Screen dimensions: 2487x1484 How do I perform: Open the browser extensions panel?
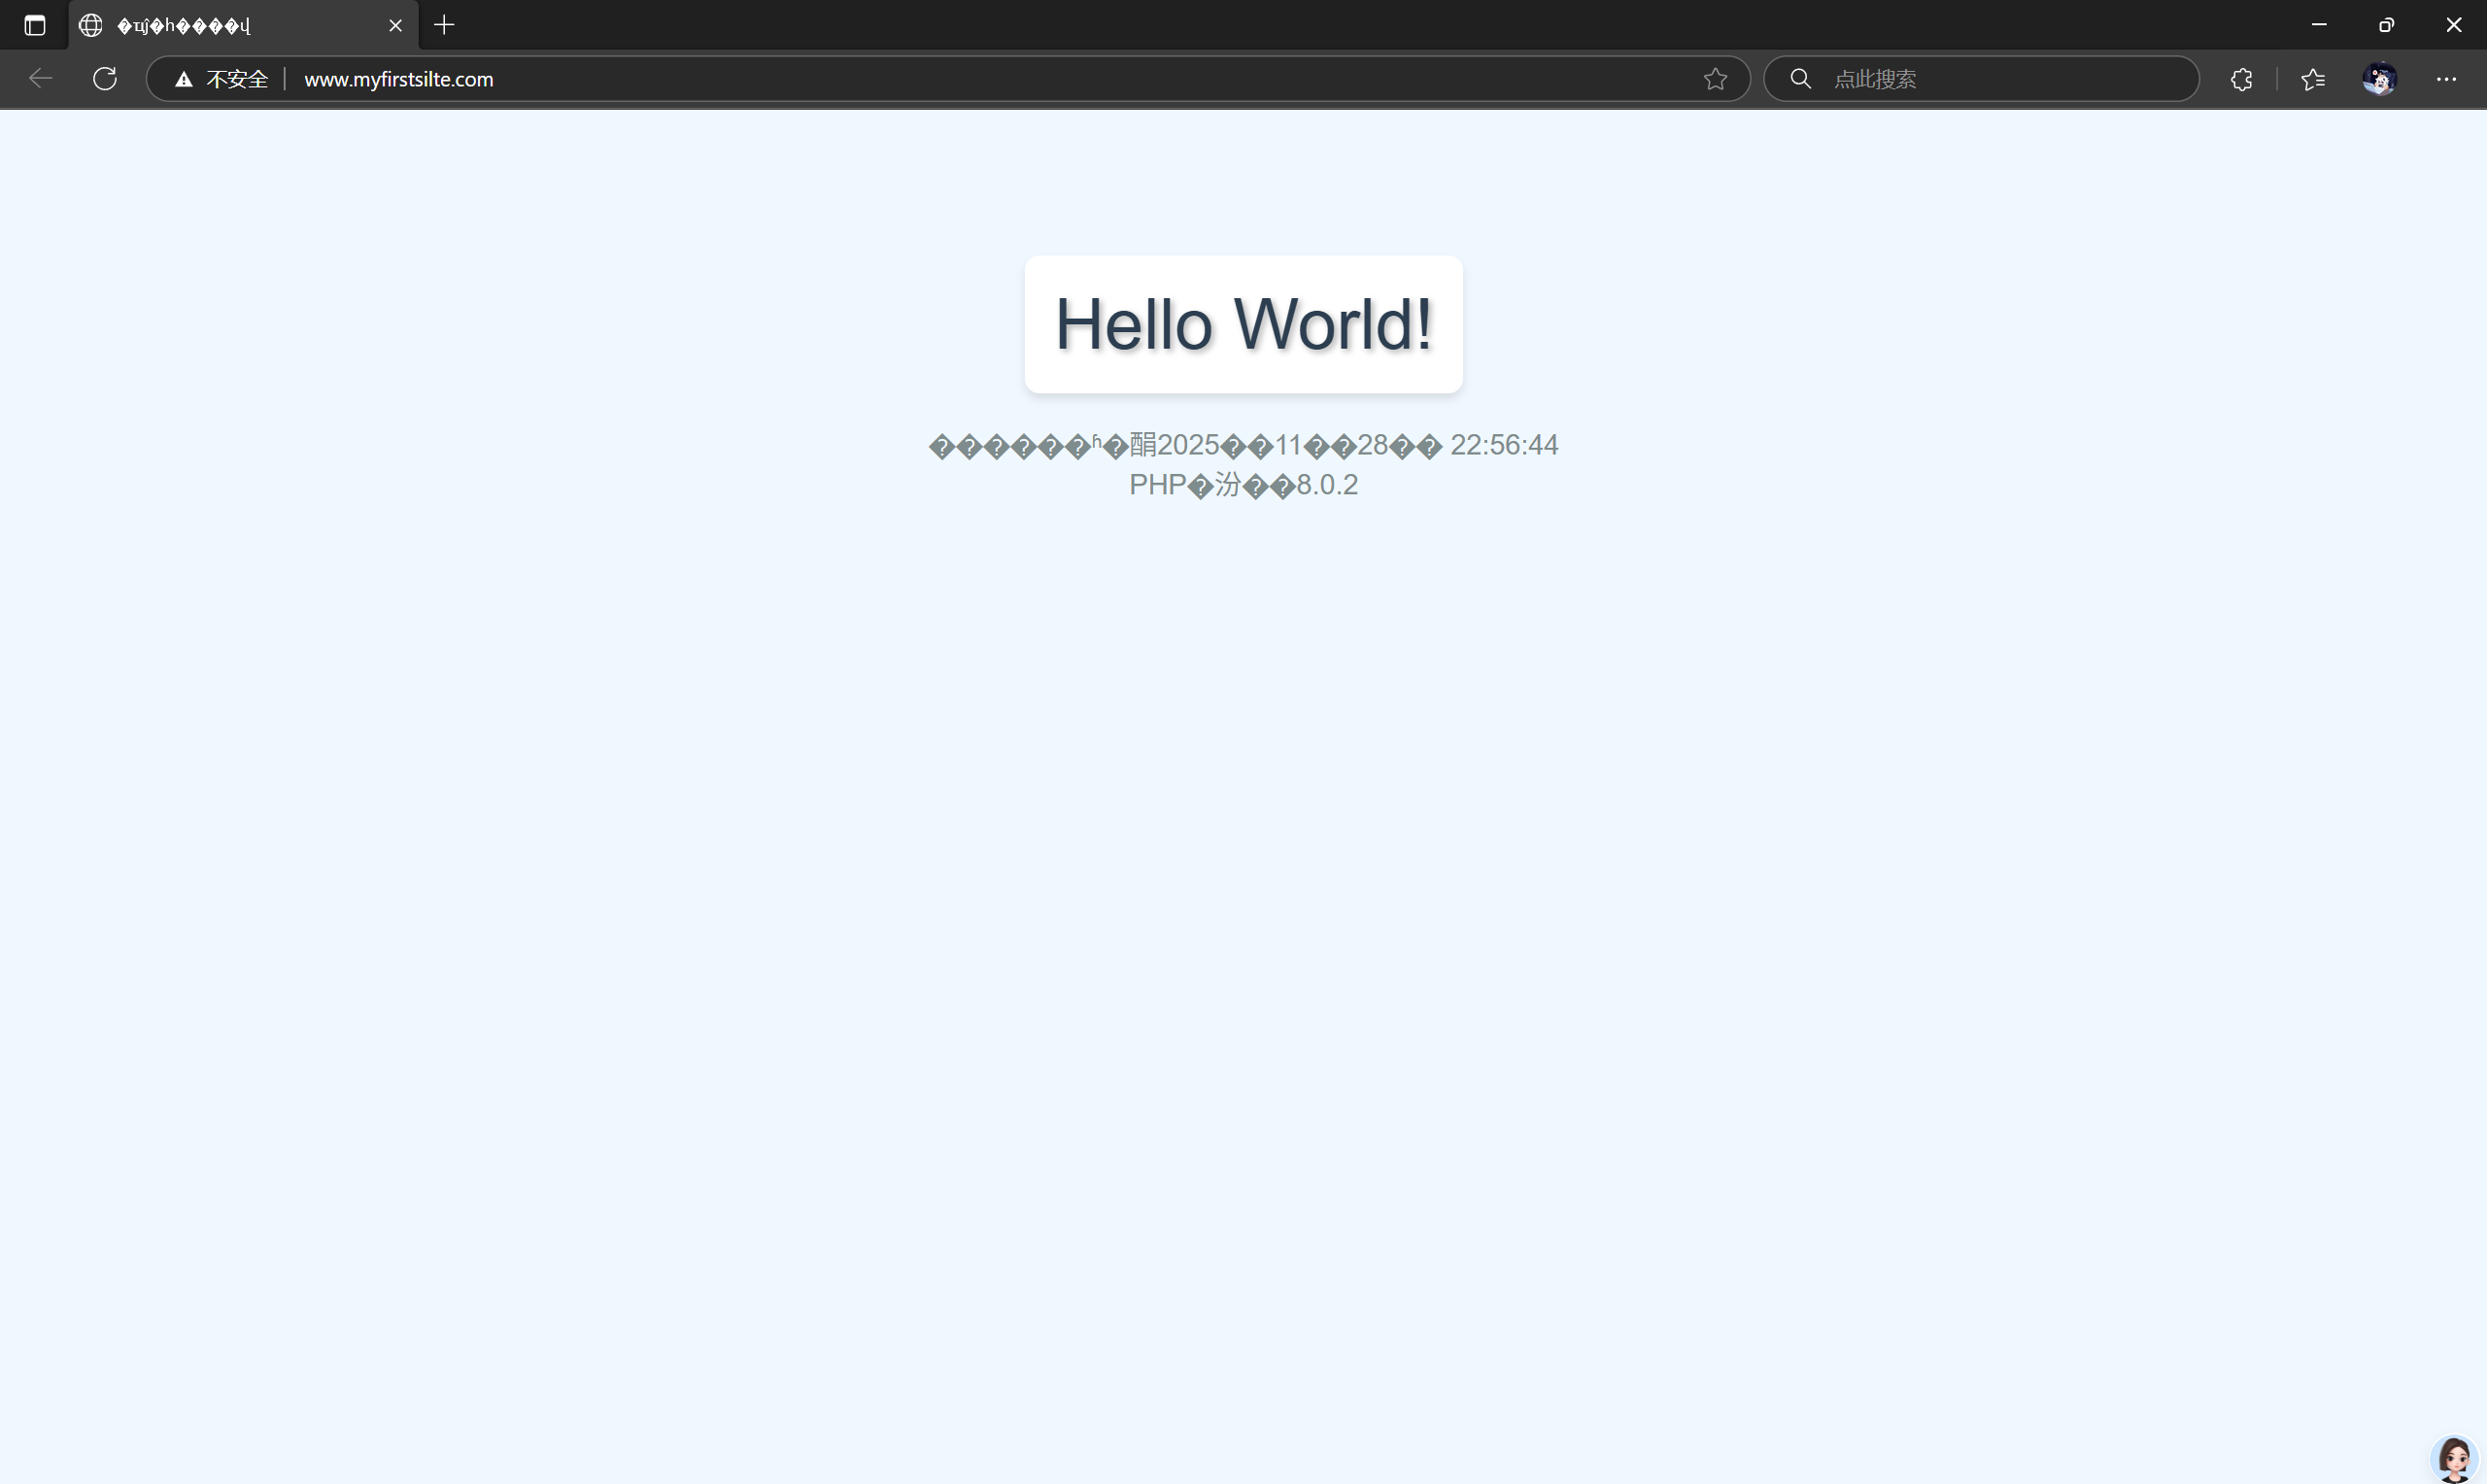click(2240, 78)
